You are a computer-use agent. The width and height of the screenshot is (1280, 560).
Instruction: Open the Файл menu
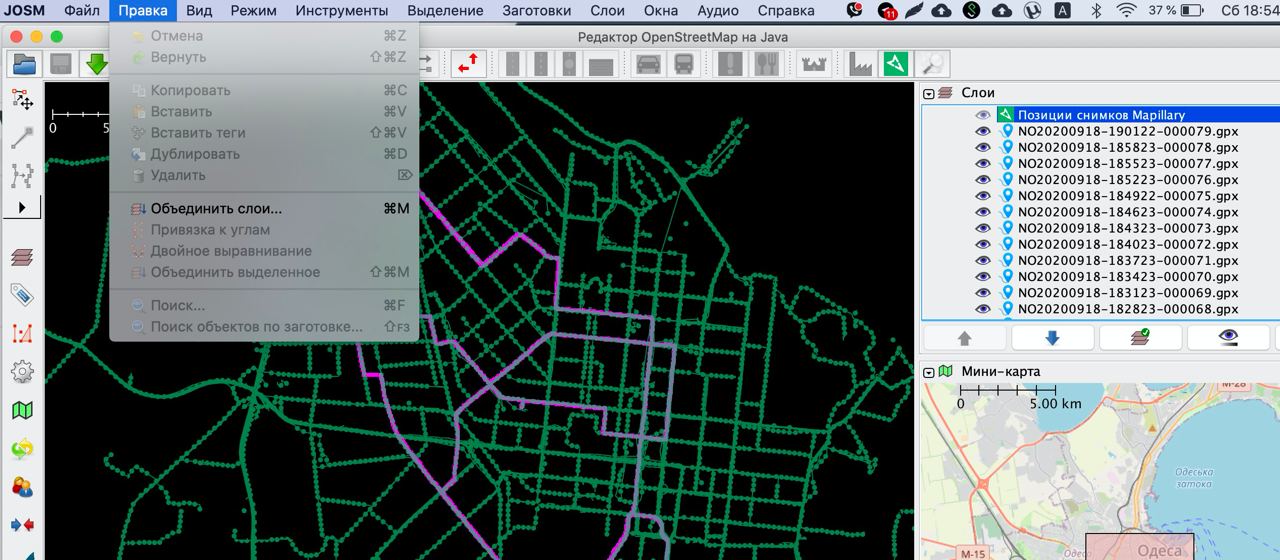[x=82, y=11]
